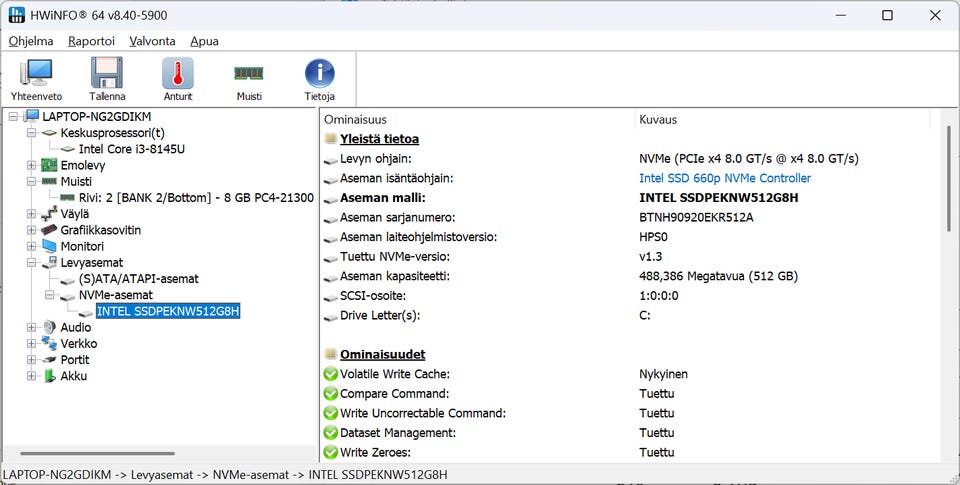This screenshot has height=485, width=960.
Task: Click green check icon beside Dataset Management
Action: coord(331,432)
